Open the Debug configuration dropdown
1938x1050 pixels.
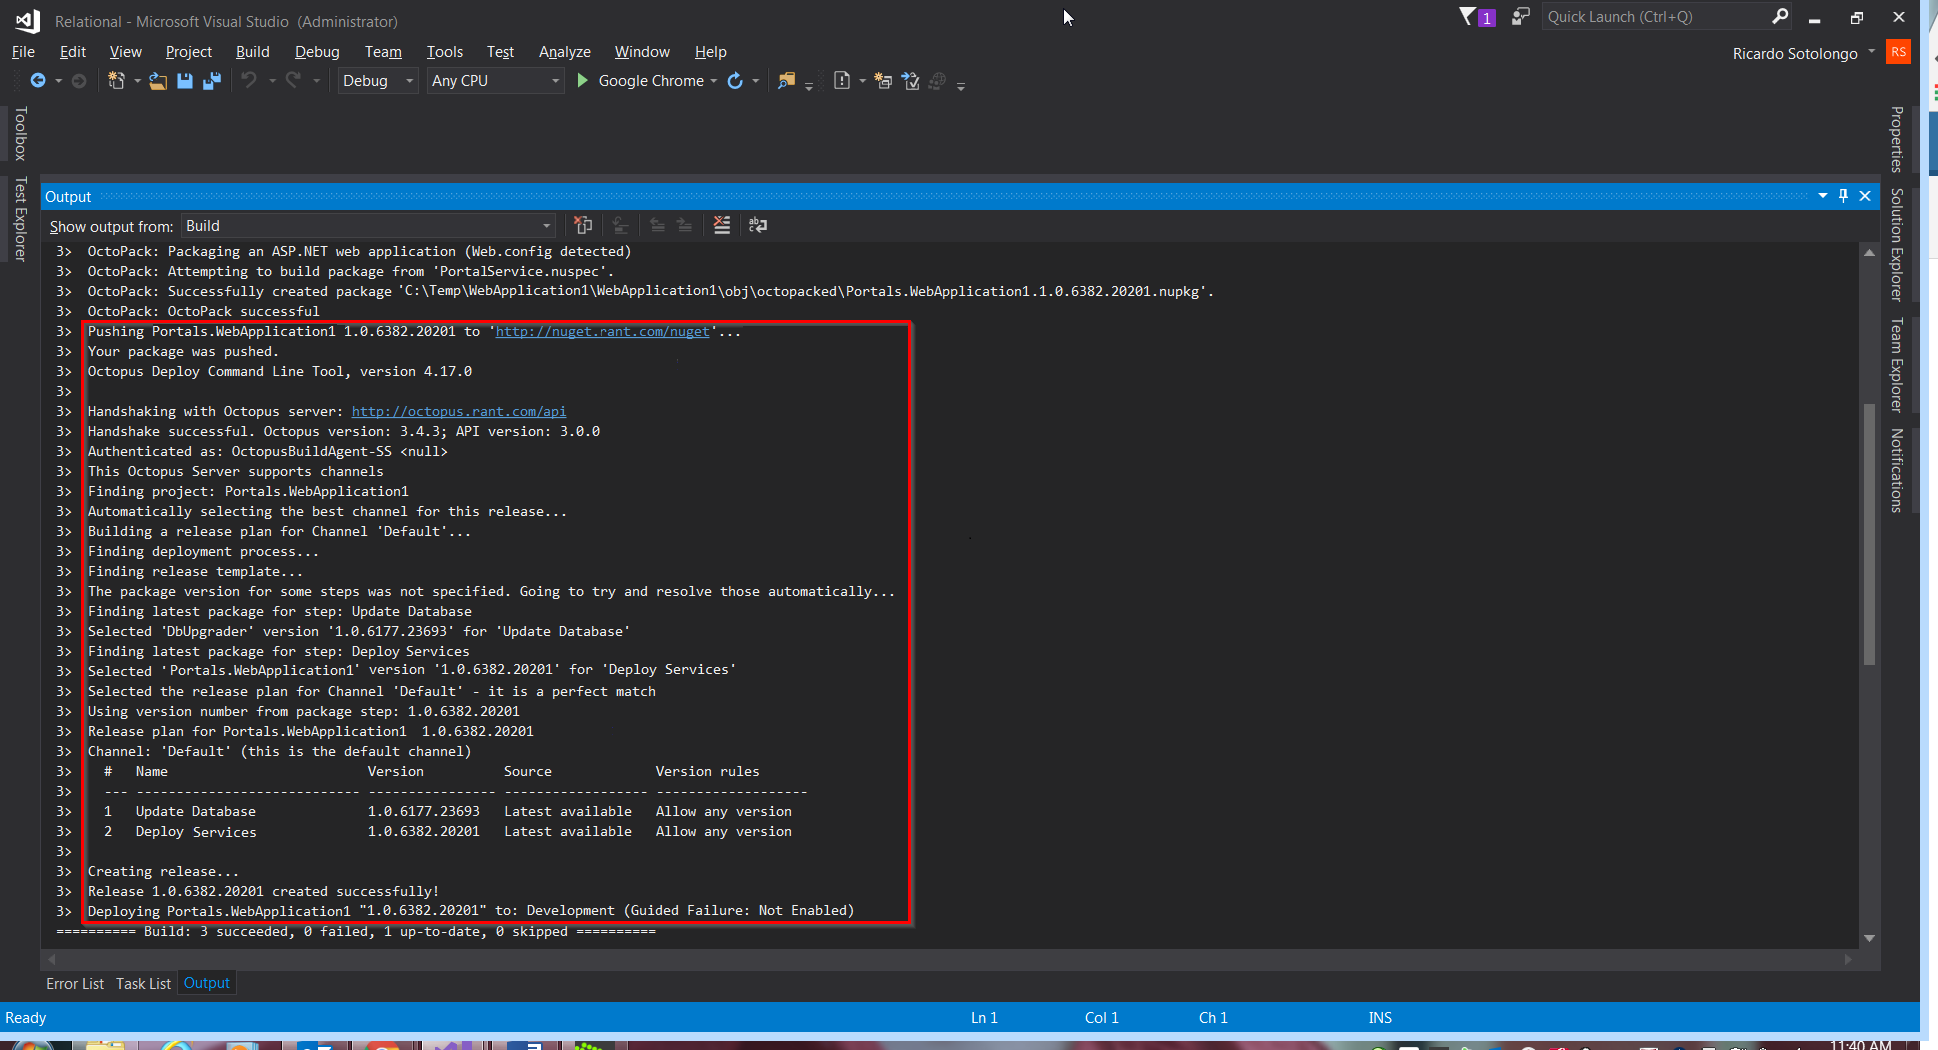[377, 81]
